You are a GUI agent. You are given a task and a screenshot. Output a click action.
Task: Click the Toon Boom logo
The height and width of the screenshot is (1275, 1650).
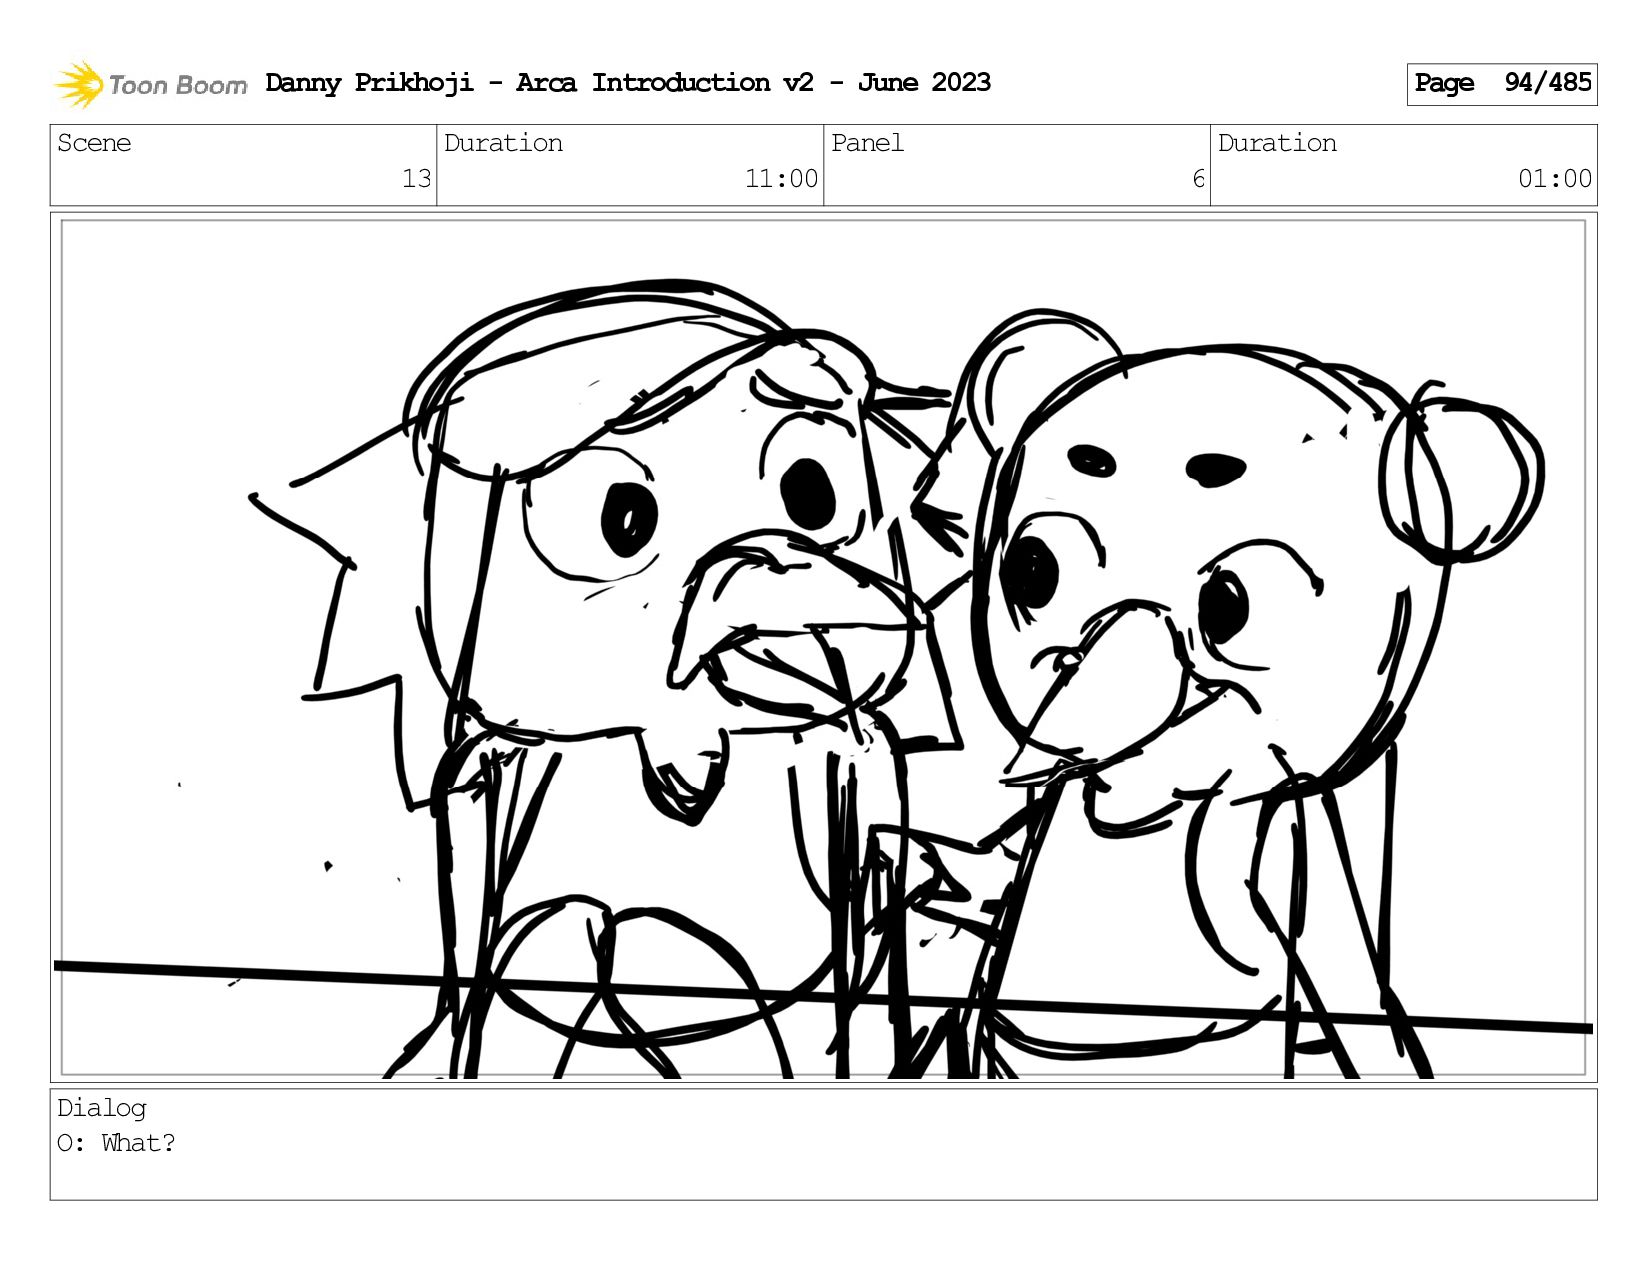[x=150, y=84]
